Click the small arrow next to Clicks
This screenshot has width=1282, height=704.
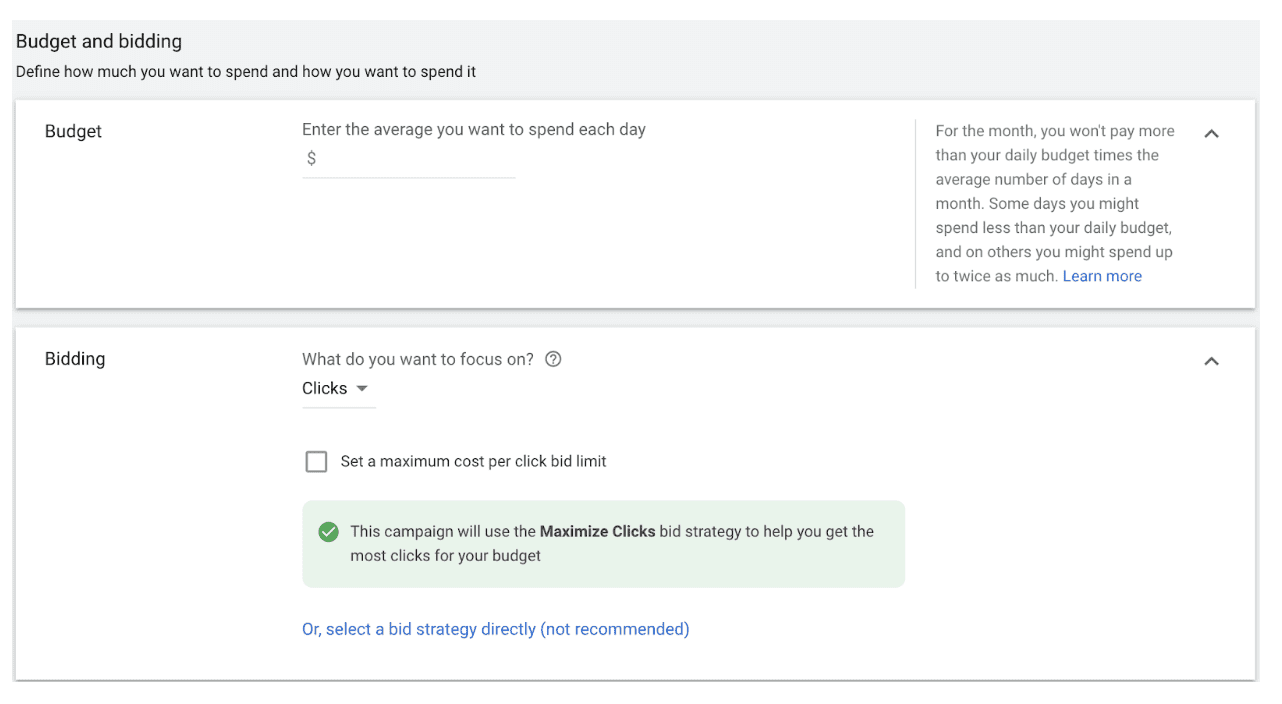(x=362, y=389)
